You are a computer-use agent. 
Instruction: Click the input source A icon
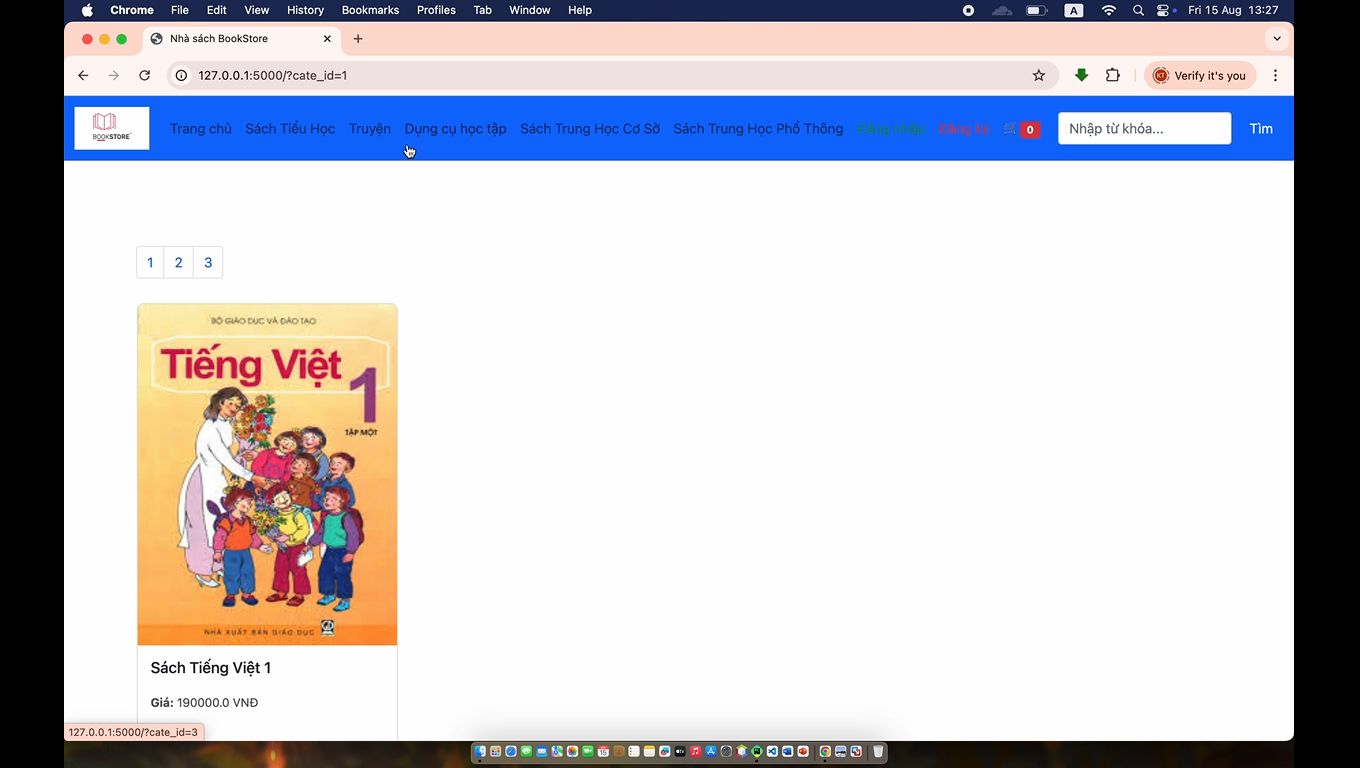click(x=1074, y=10)
